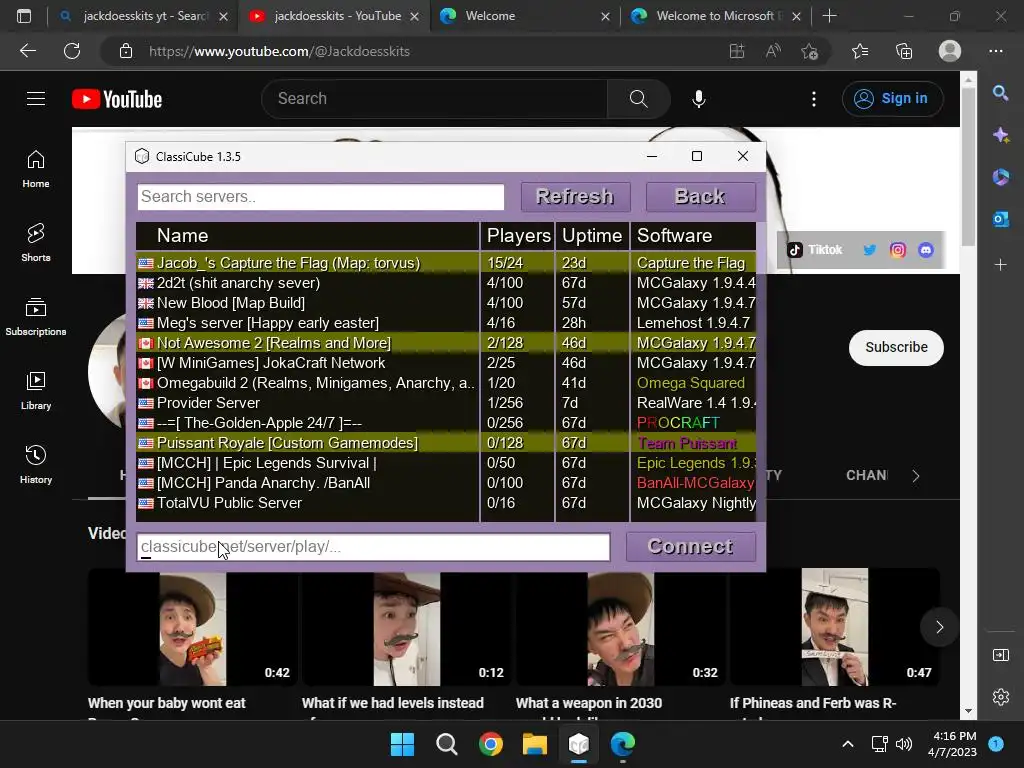The height and width of the screenshot is (768, 1024).
Task: Select the 2d2t anarchy server row
Action: click(446, 283)
